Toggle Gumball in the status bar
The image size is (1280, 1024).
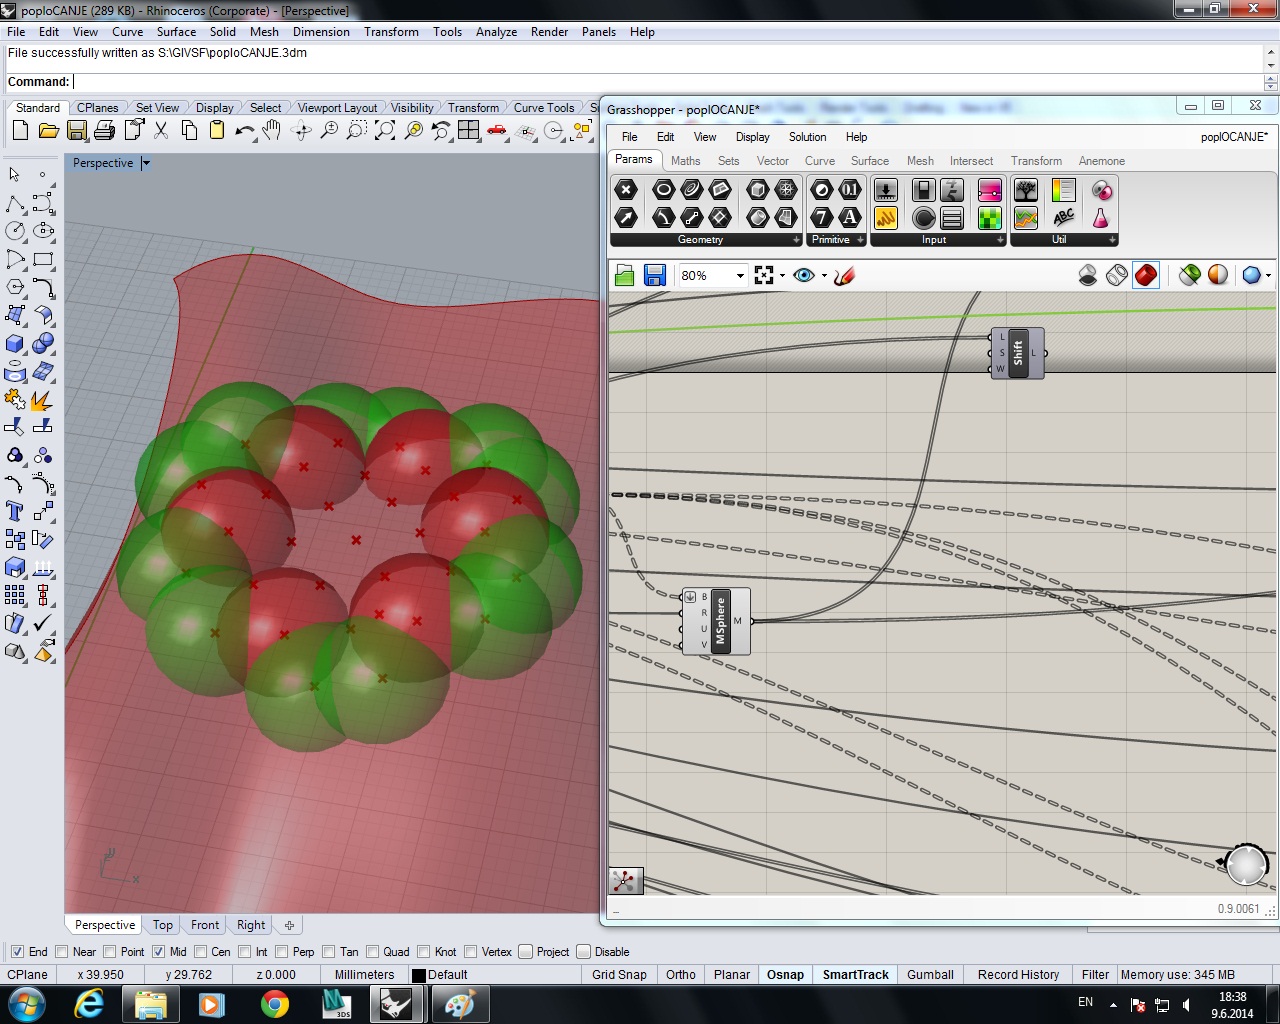point(930,975)
